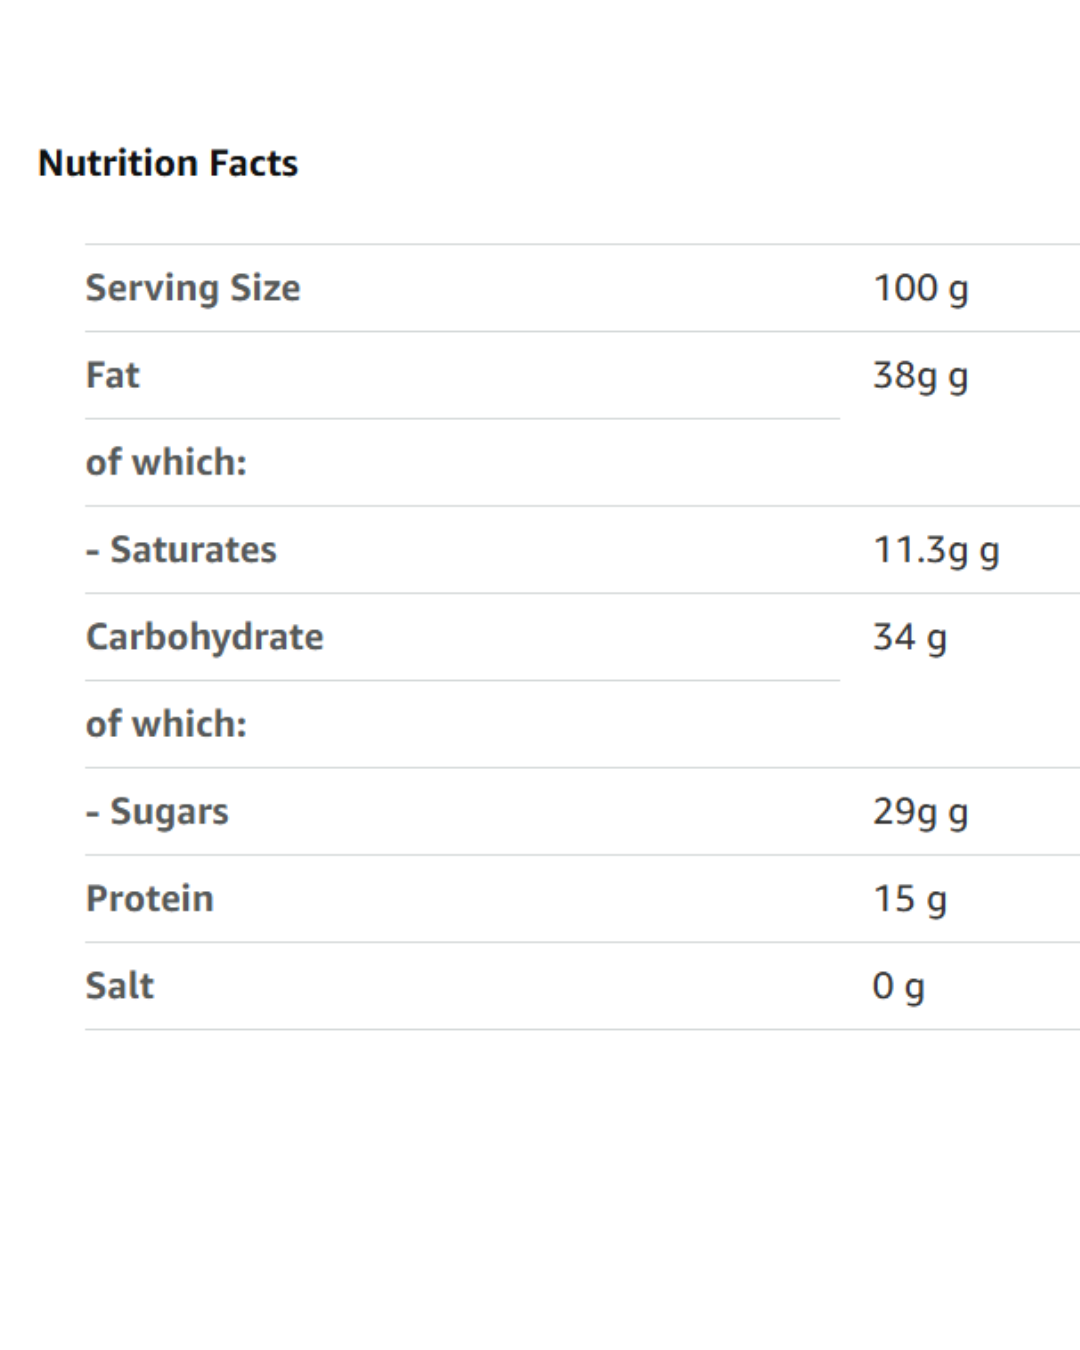Select the Fat row label

tap(113, 376)
